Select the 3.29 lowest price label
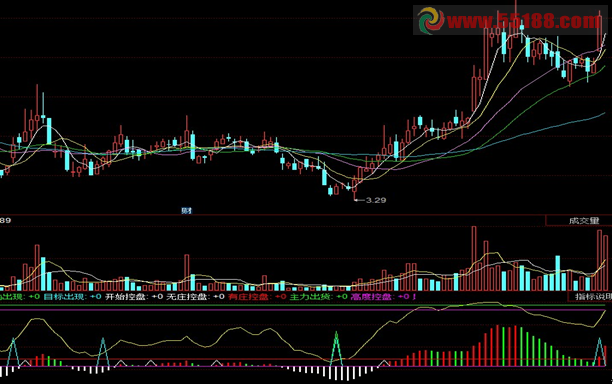This screenshot has width=613, height=384. pyautogui.click(x=376, y=200)
